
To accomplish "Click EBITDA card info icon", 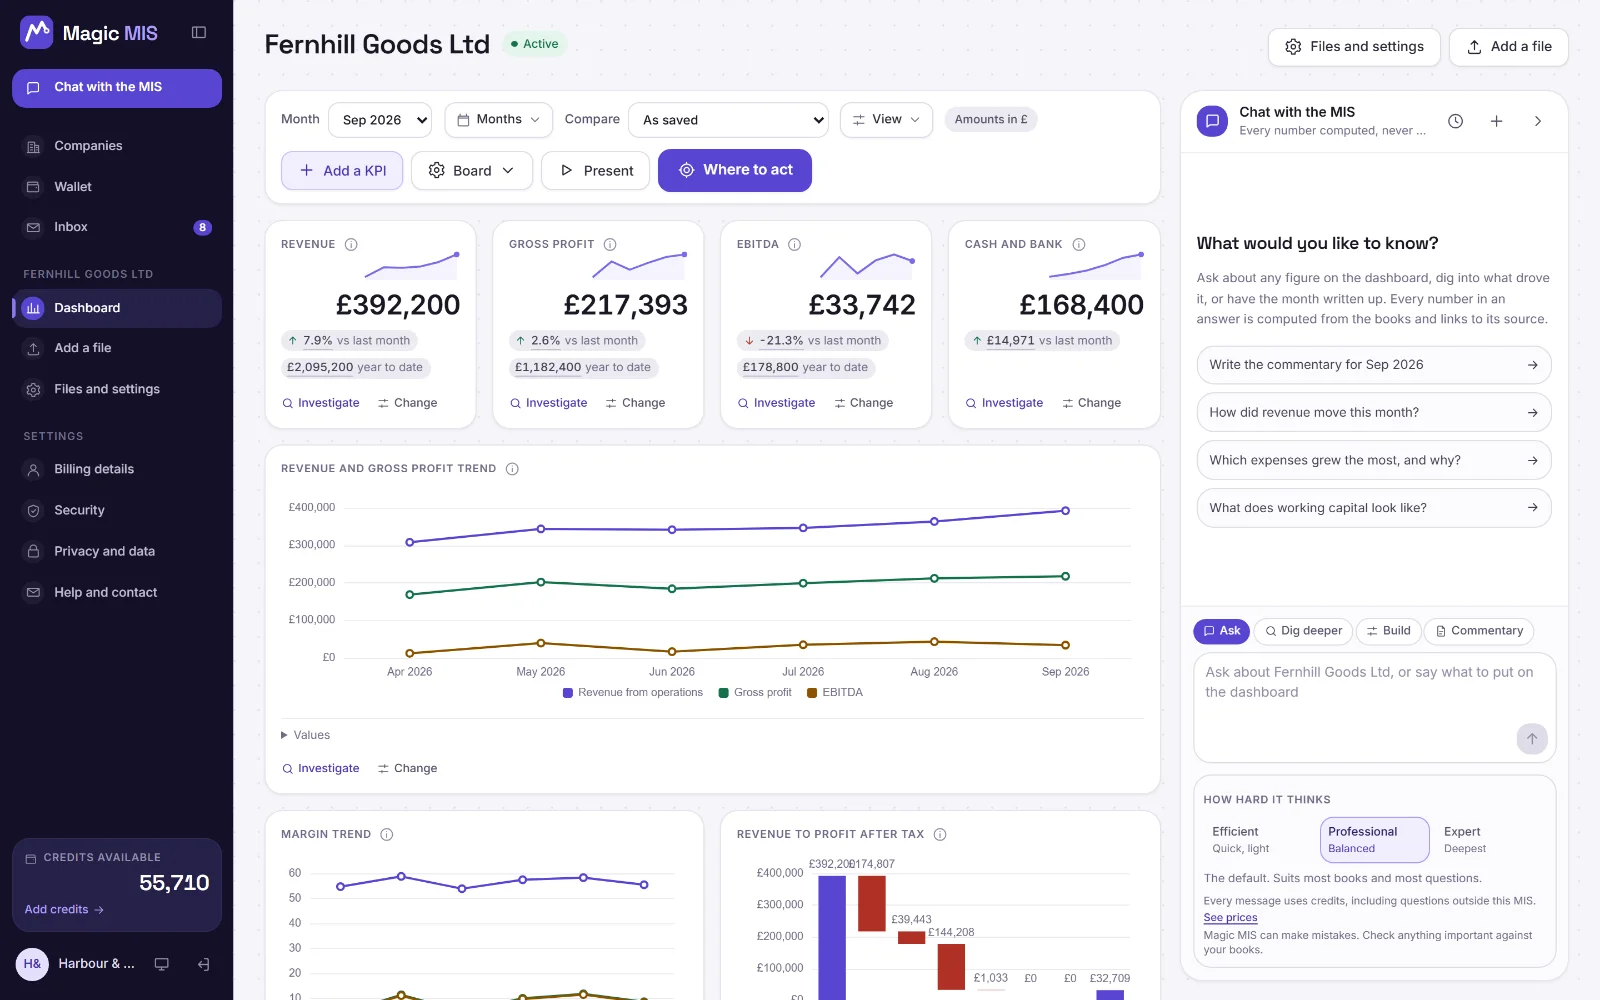I will pyautogui.click(x=795, y=244).
